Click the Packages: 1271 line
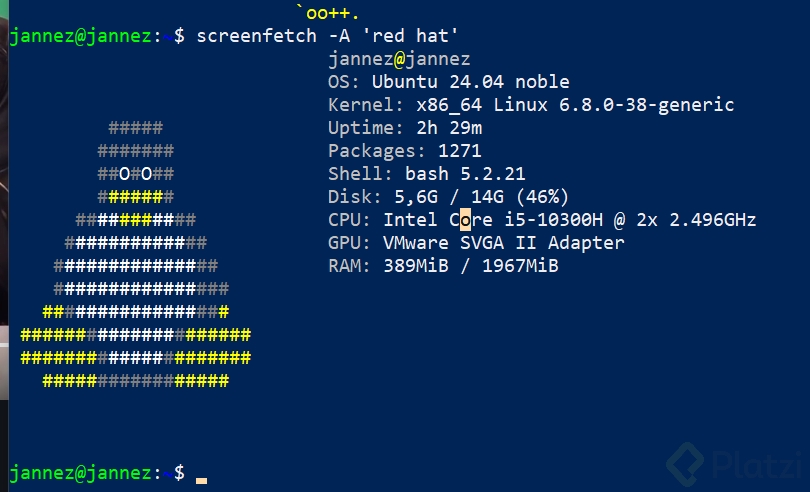This screenshot has height=492, width=810. 405,151
